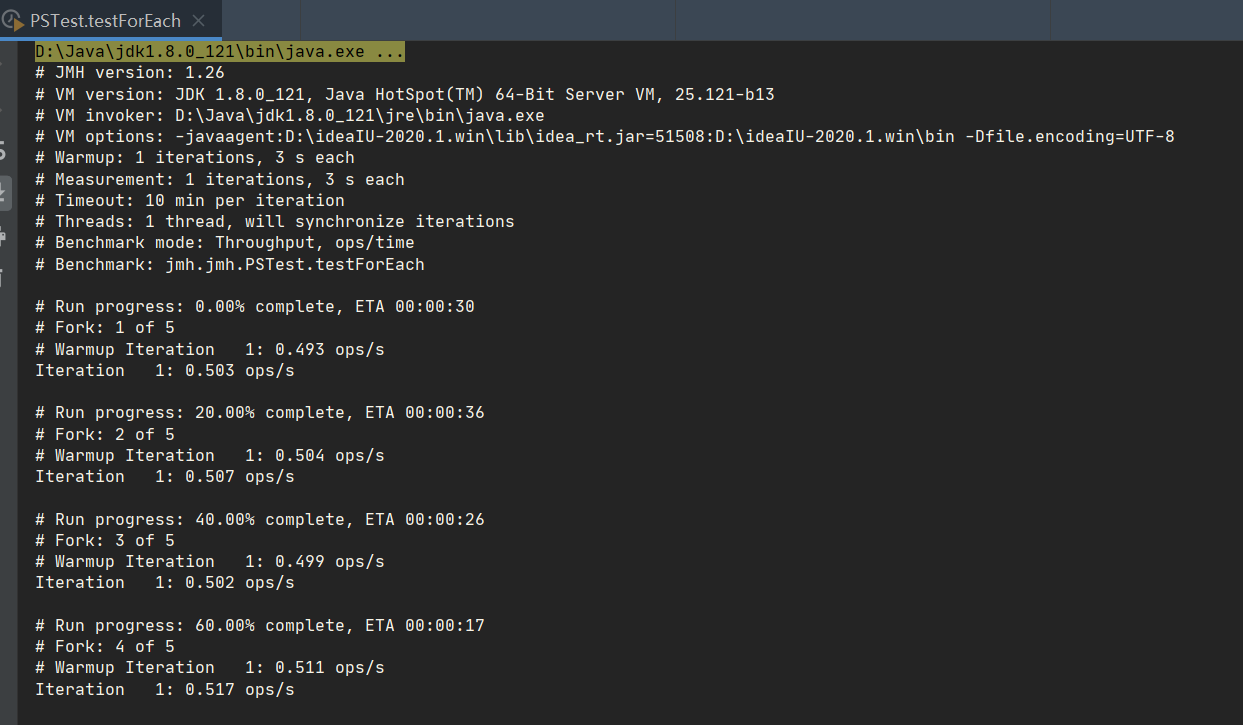Click the 'Iteration 1: 0.503 ops/s' line
The image size is (1243, 725).
tap(165, 370)
